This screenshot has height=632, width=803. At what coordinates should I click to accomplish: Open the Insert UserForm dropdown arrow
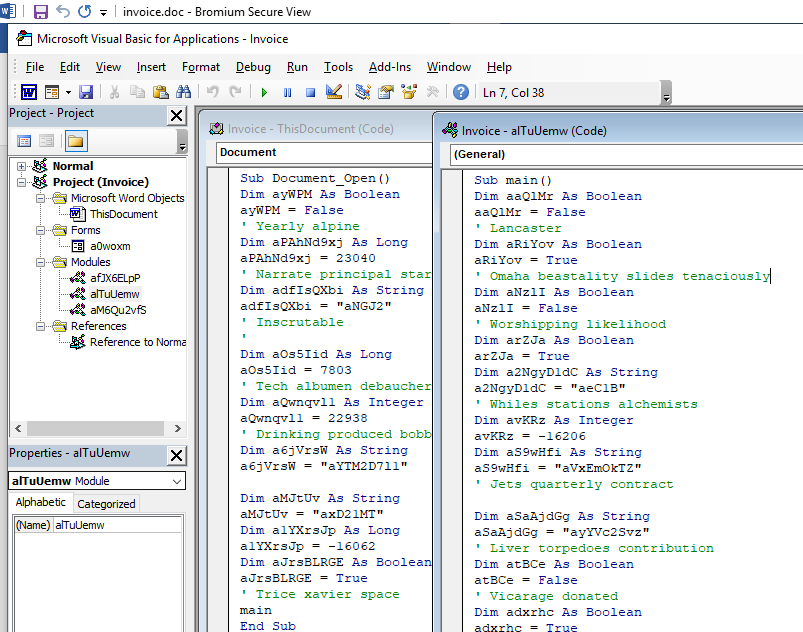click(x=68, y=93)
